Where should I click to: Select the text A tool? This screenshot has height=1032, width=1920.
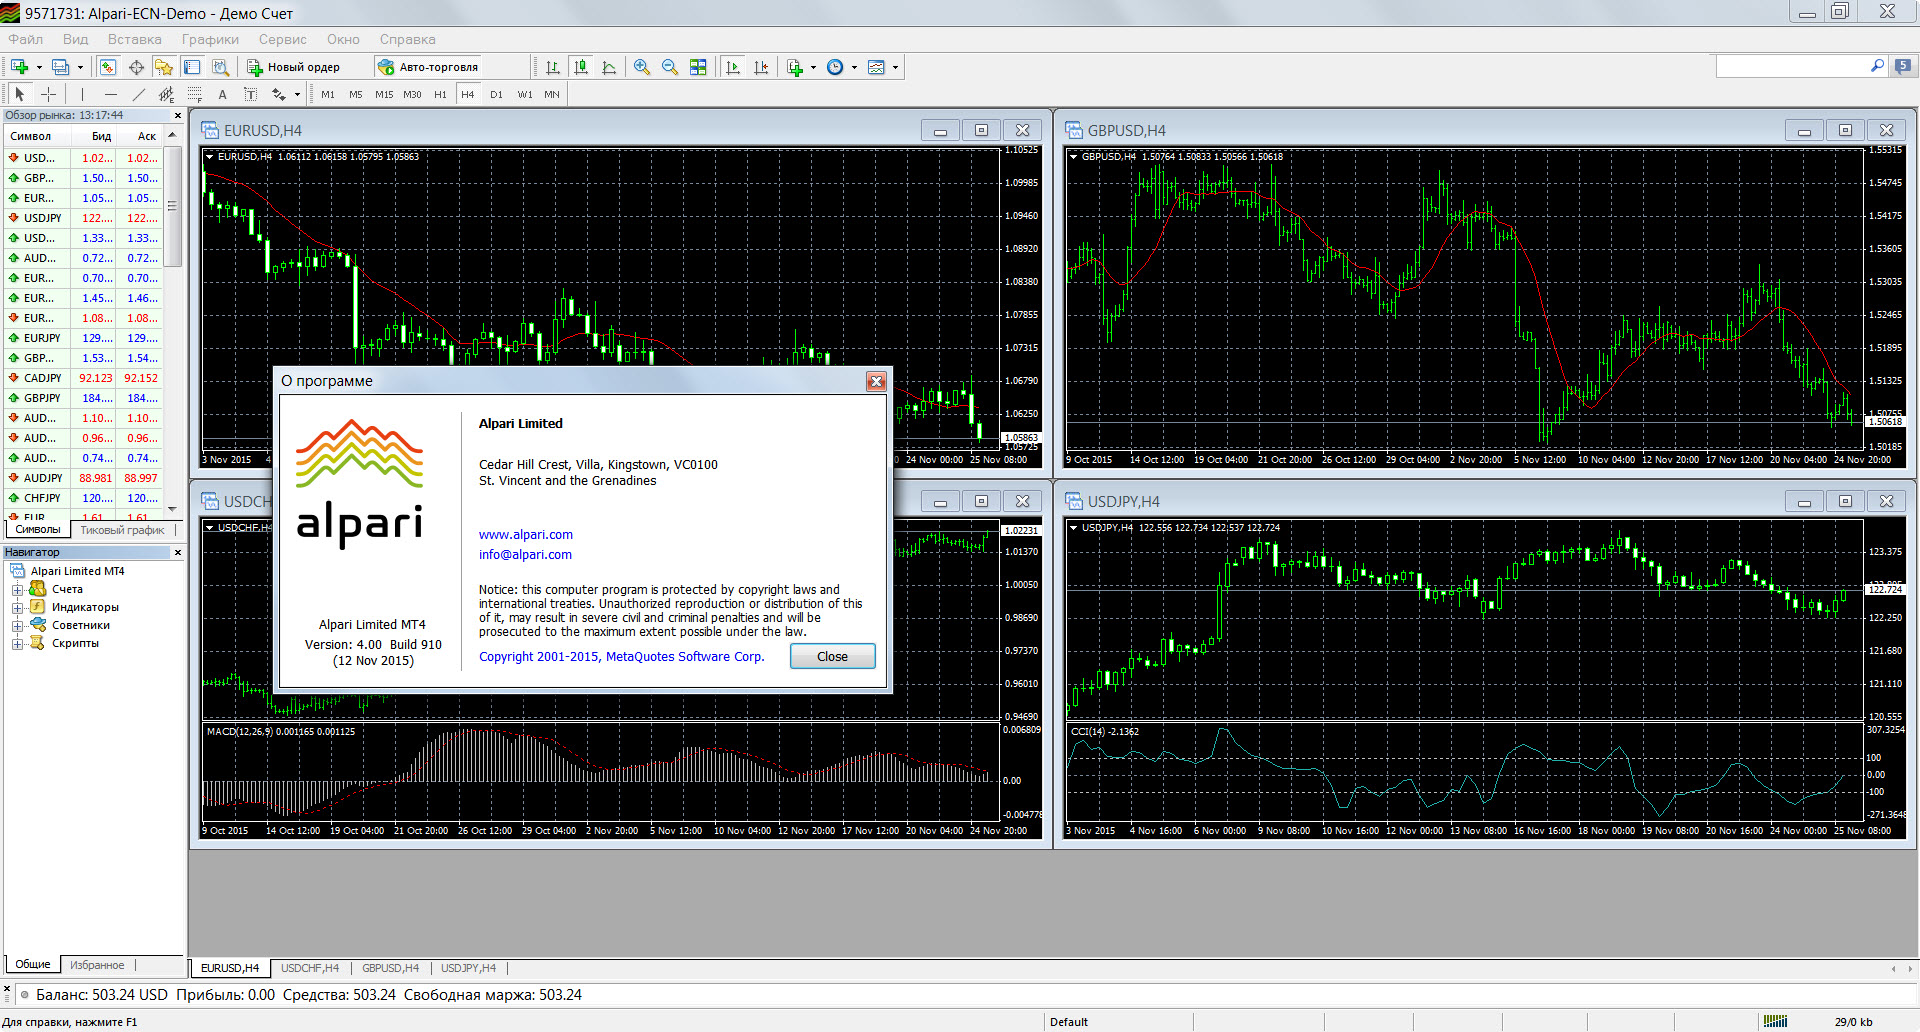(222, 94)
